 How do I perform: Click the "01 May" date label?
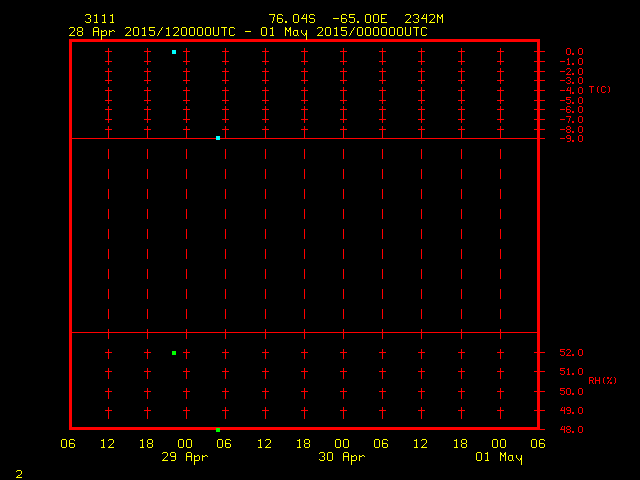click(499, 457)
